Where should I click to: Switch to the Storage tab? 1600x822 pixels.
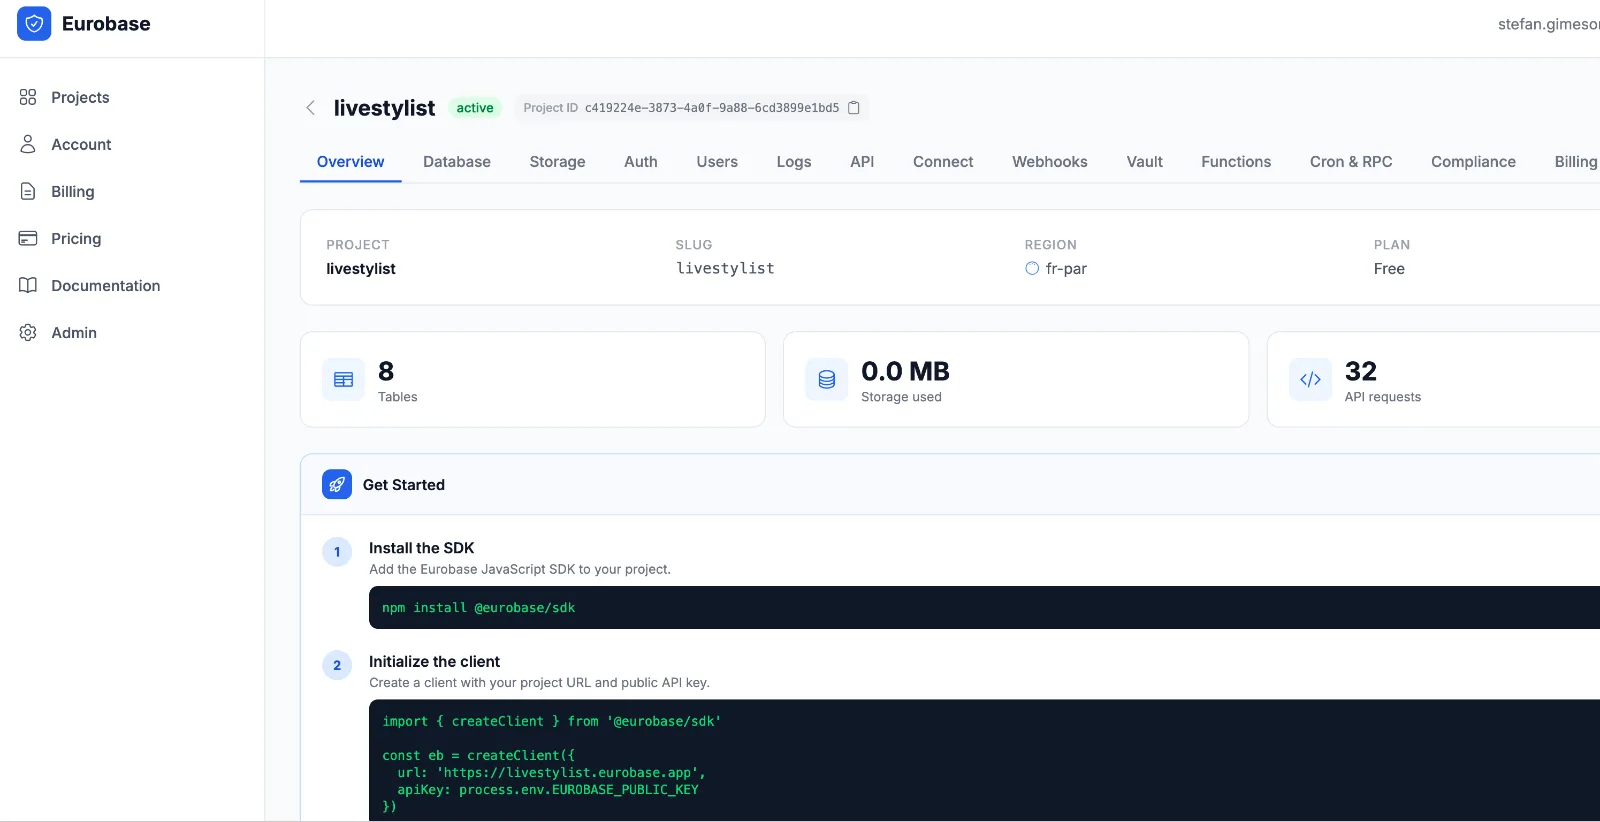[x=558, y=162]
